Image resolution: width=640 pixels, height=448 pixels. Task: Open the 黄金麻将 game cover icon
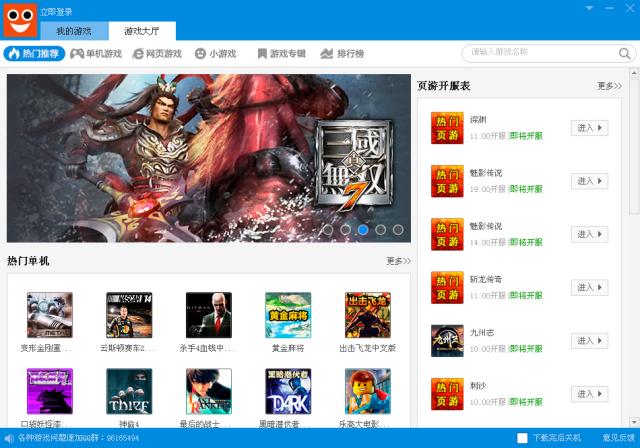click(x=288, y=315)
